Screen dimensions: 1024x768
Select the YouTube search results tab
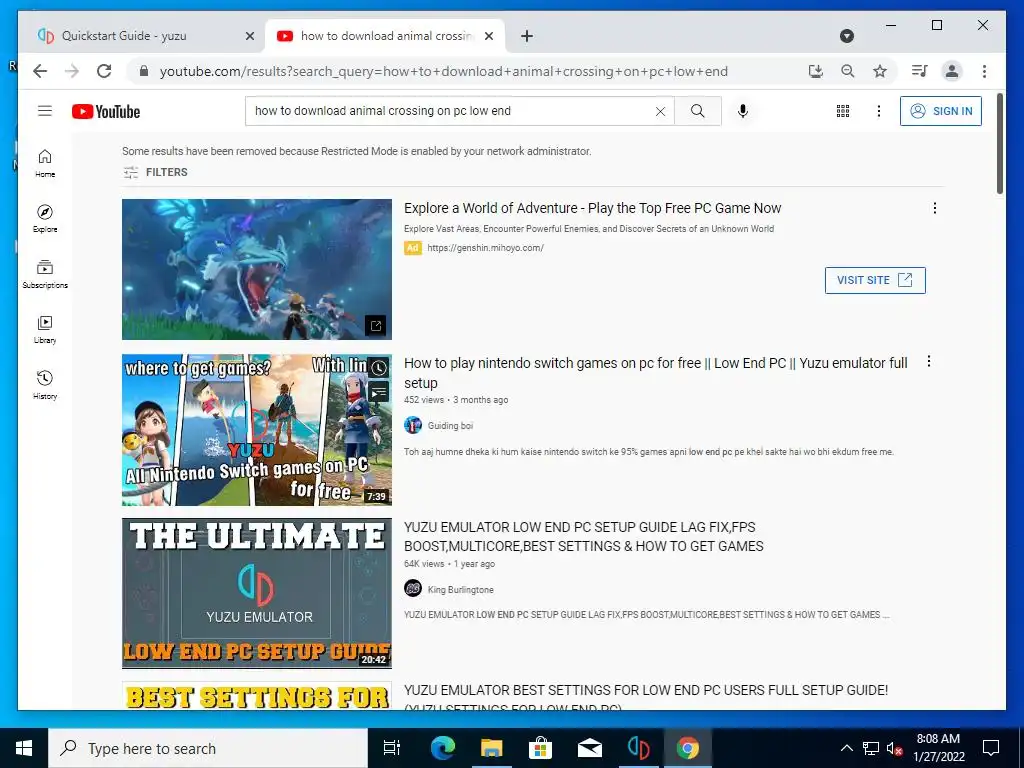pyautogui.click(x=384, y=36)
